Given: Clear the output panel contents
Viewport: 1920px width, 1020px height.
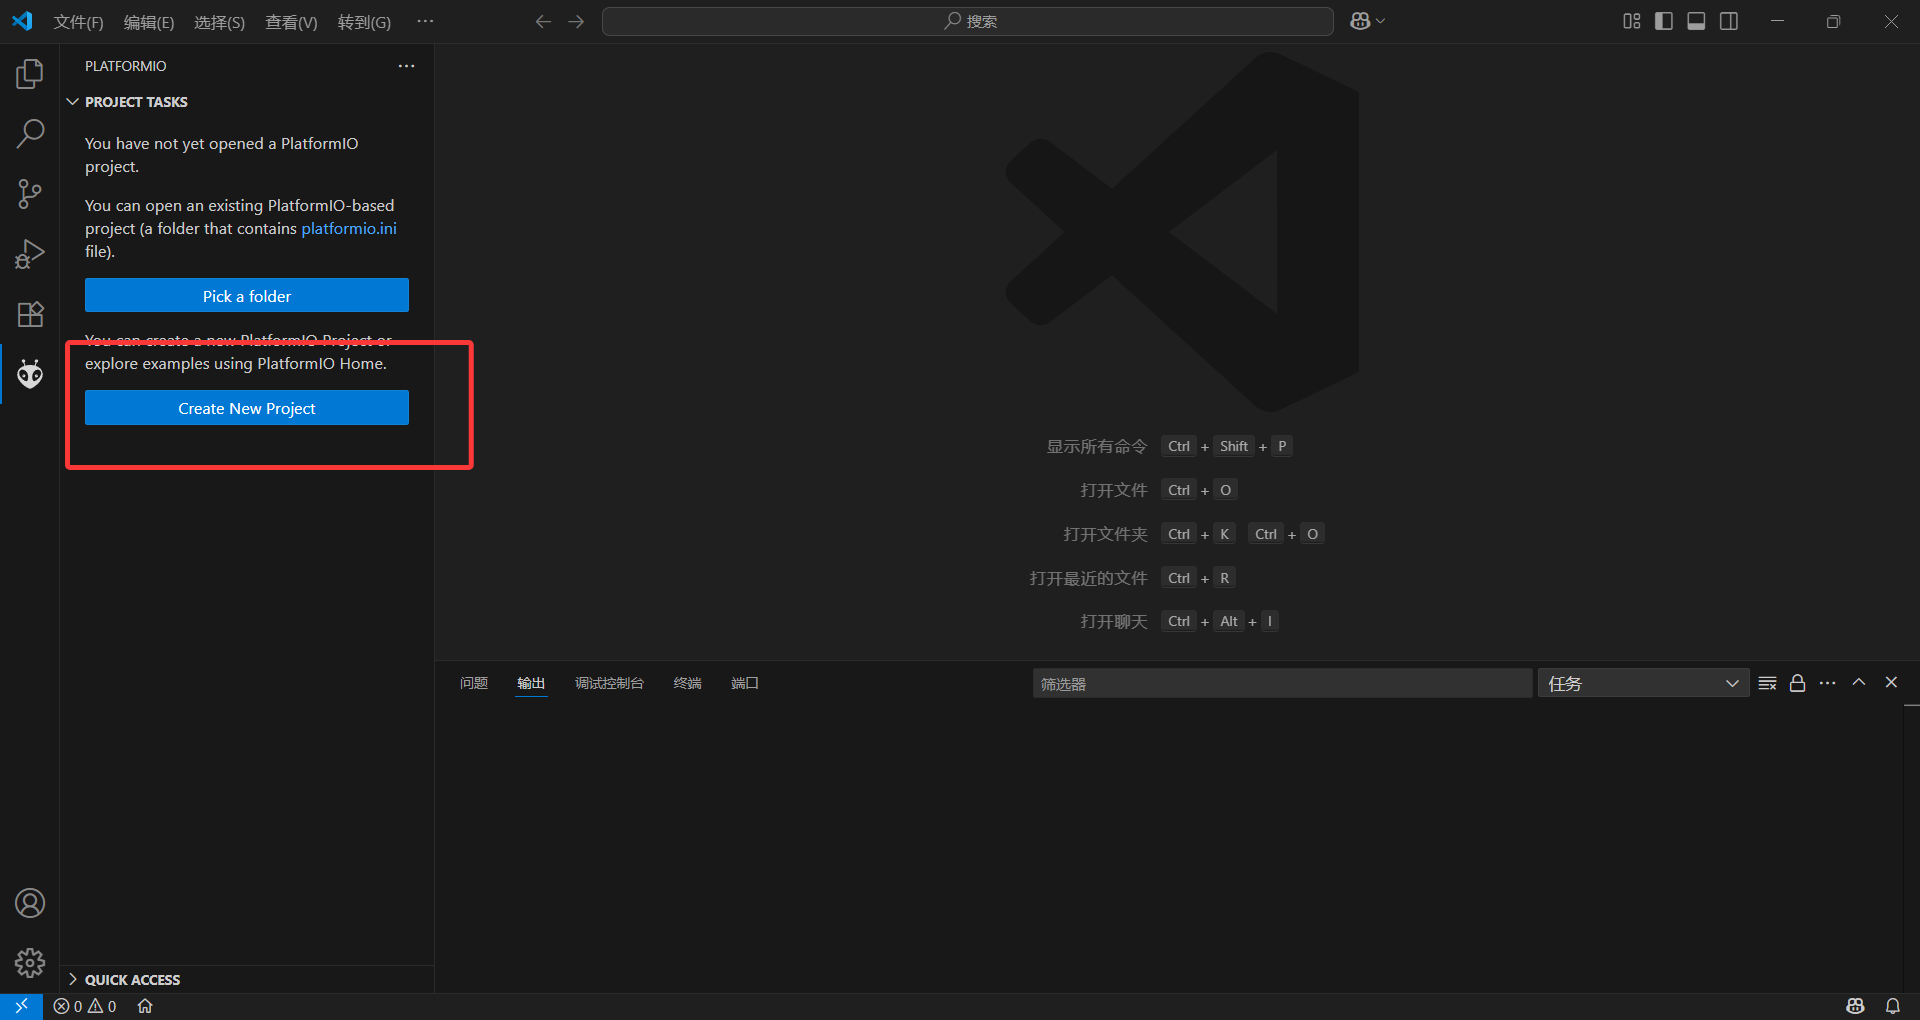Looking at the screenshot, I should click(x=1766, y=682).
